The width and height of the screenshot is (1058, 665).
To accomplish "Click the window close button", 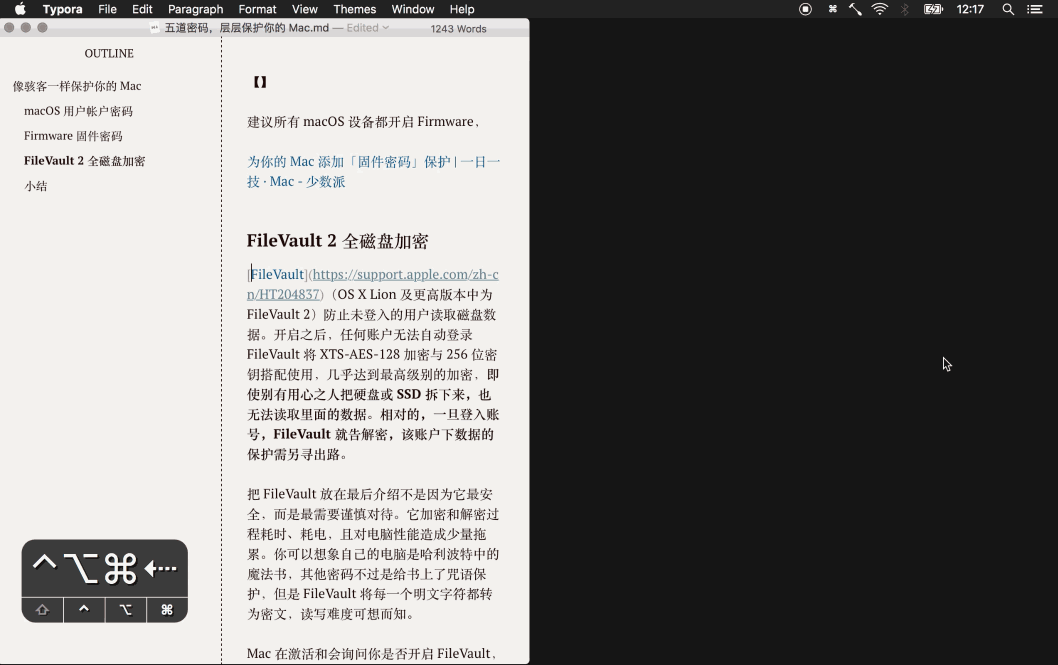I will (x=9, y=28).
